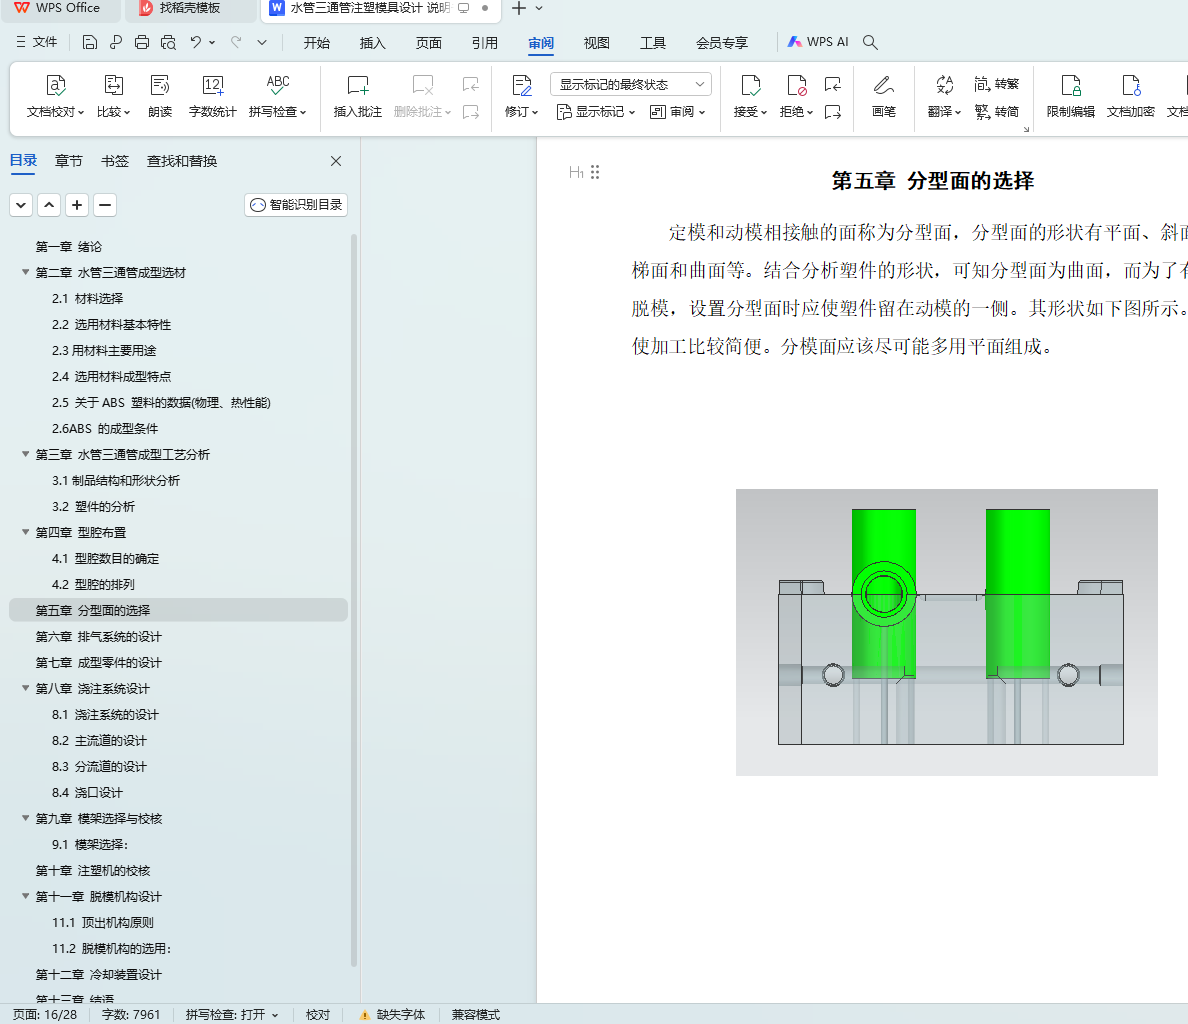The height and width of the screenshot is (1024, 1188).
Task: Convert text with 转简
Action: tap(996, 112)
